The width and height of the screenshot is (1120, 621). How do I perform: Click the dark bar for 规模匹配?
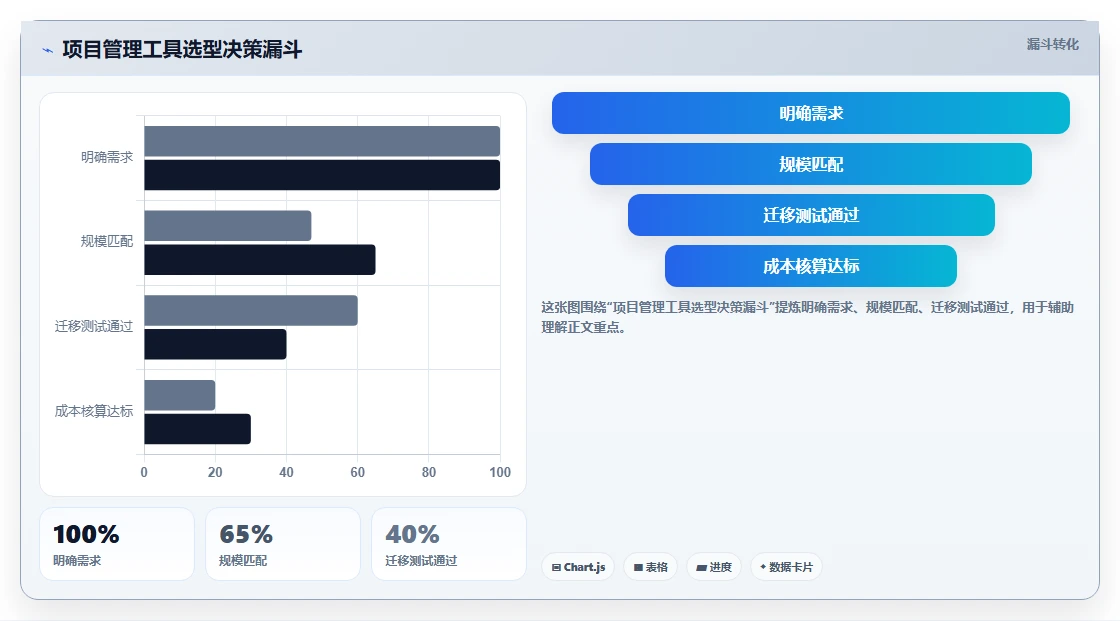[260, 259]
